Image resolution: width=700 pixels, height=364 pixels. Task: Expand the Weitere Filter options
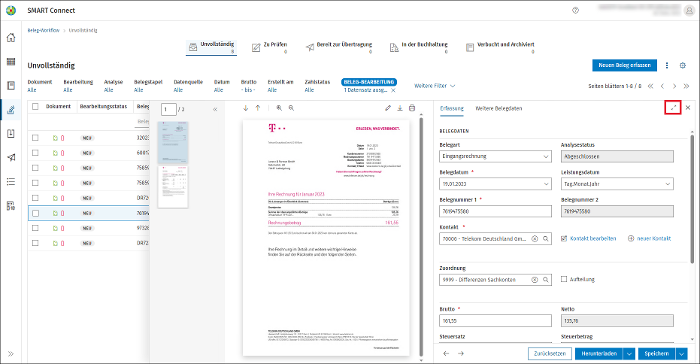(x=434, y=86)
